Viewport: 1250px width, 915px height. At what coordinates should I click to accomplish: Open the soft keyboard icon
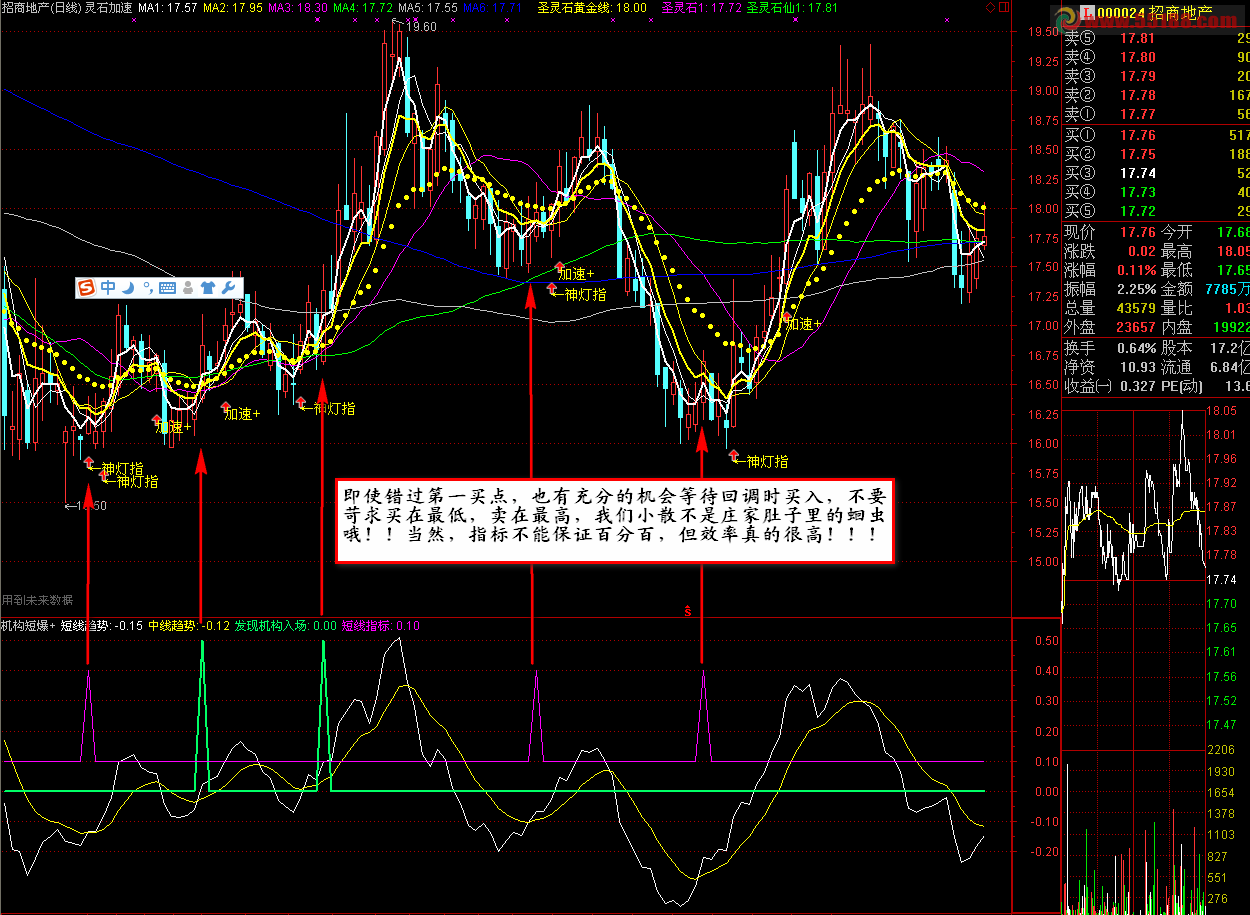pyautogui.click(x=167, y=288)
